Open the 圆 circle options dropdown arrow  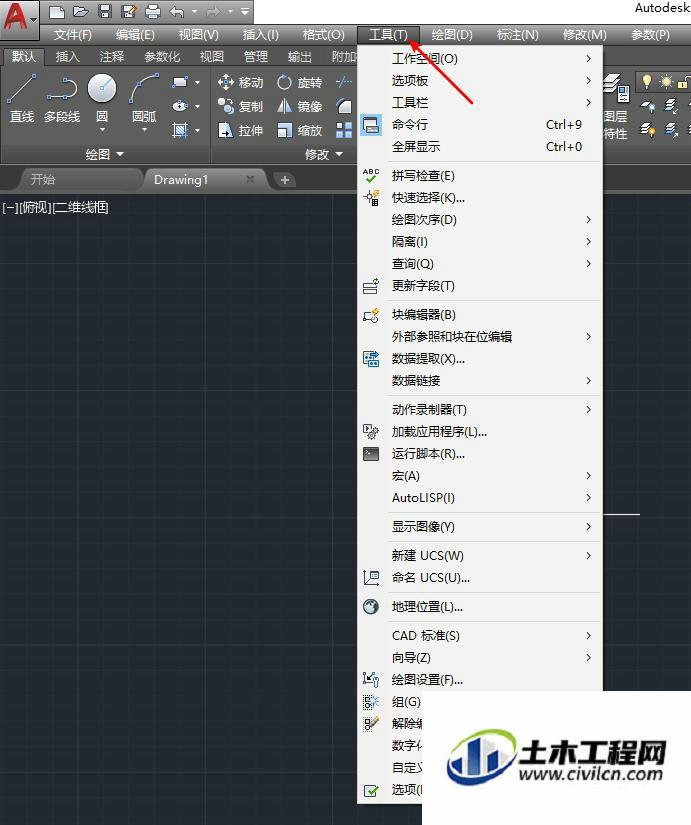point(102,129)
